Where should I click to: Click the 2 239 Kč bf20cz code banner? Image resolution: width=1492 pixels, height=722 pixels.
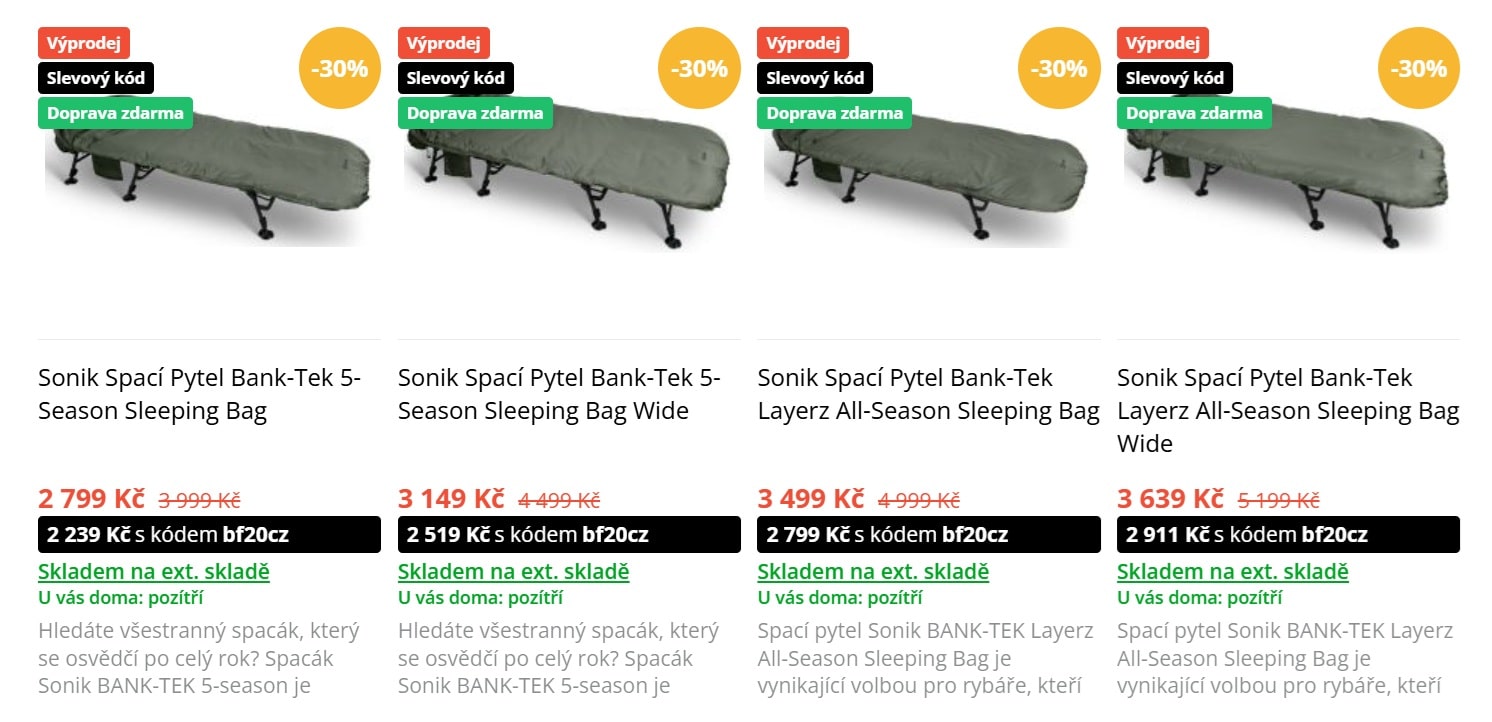(209, 535)
